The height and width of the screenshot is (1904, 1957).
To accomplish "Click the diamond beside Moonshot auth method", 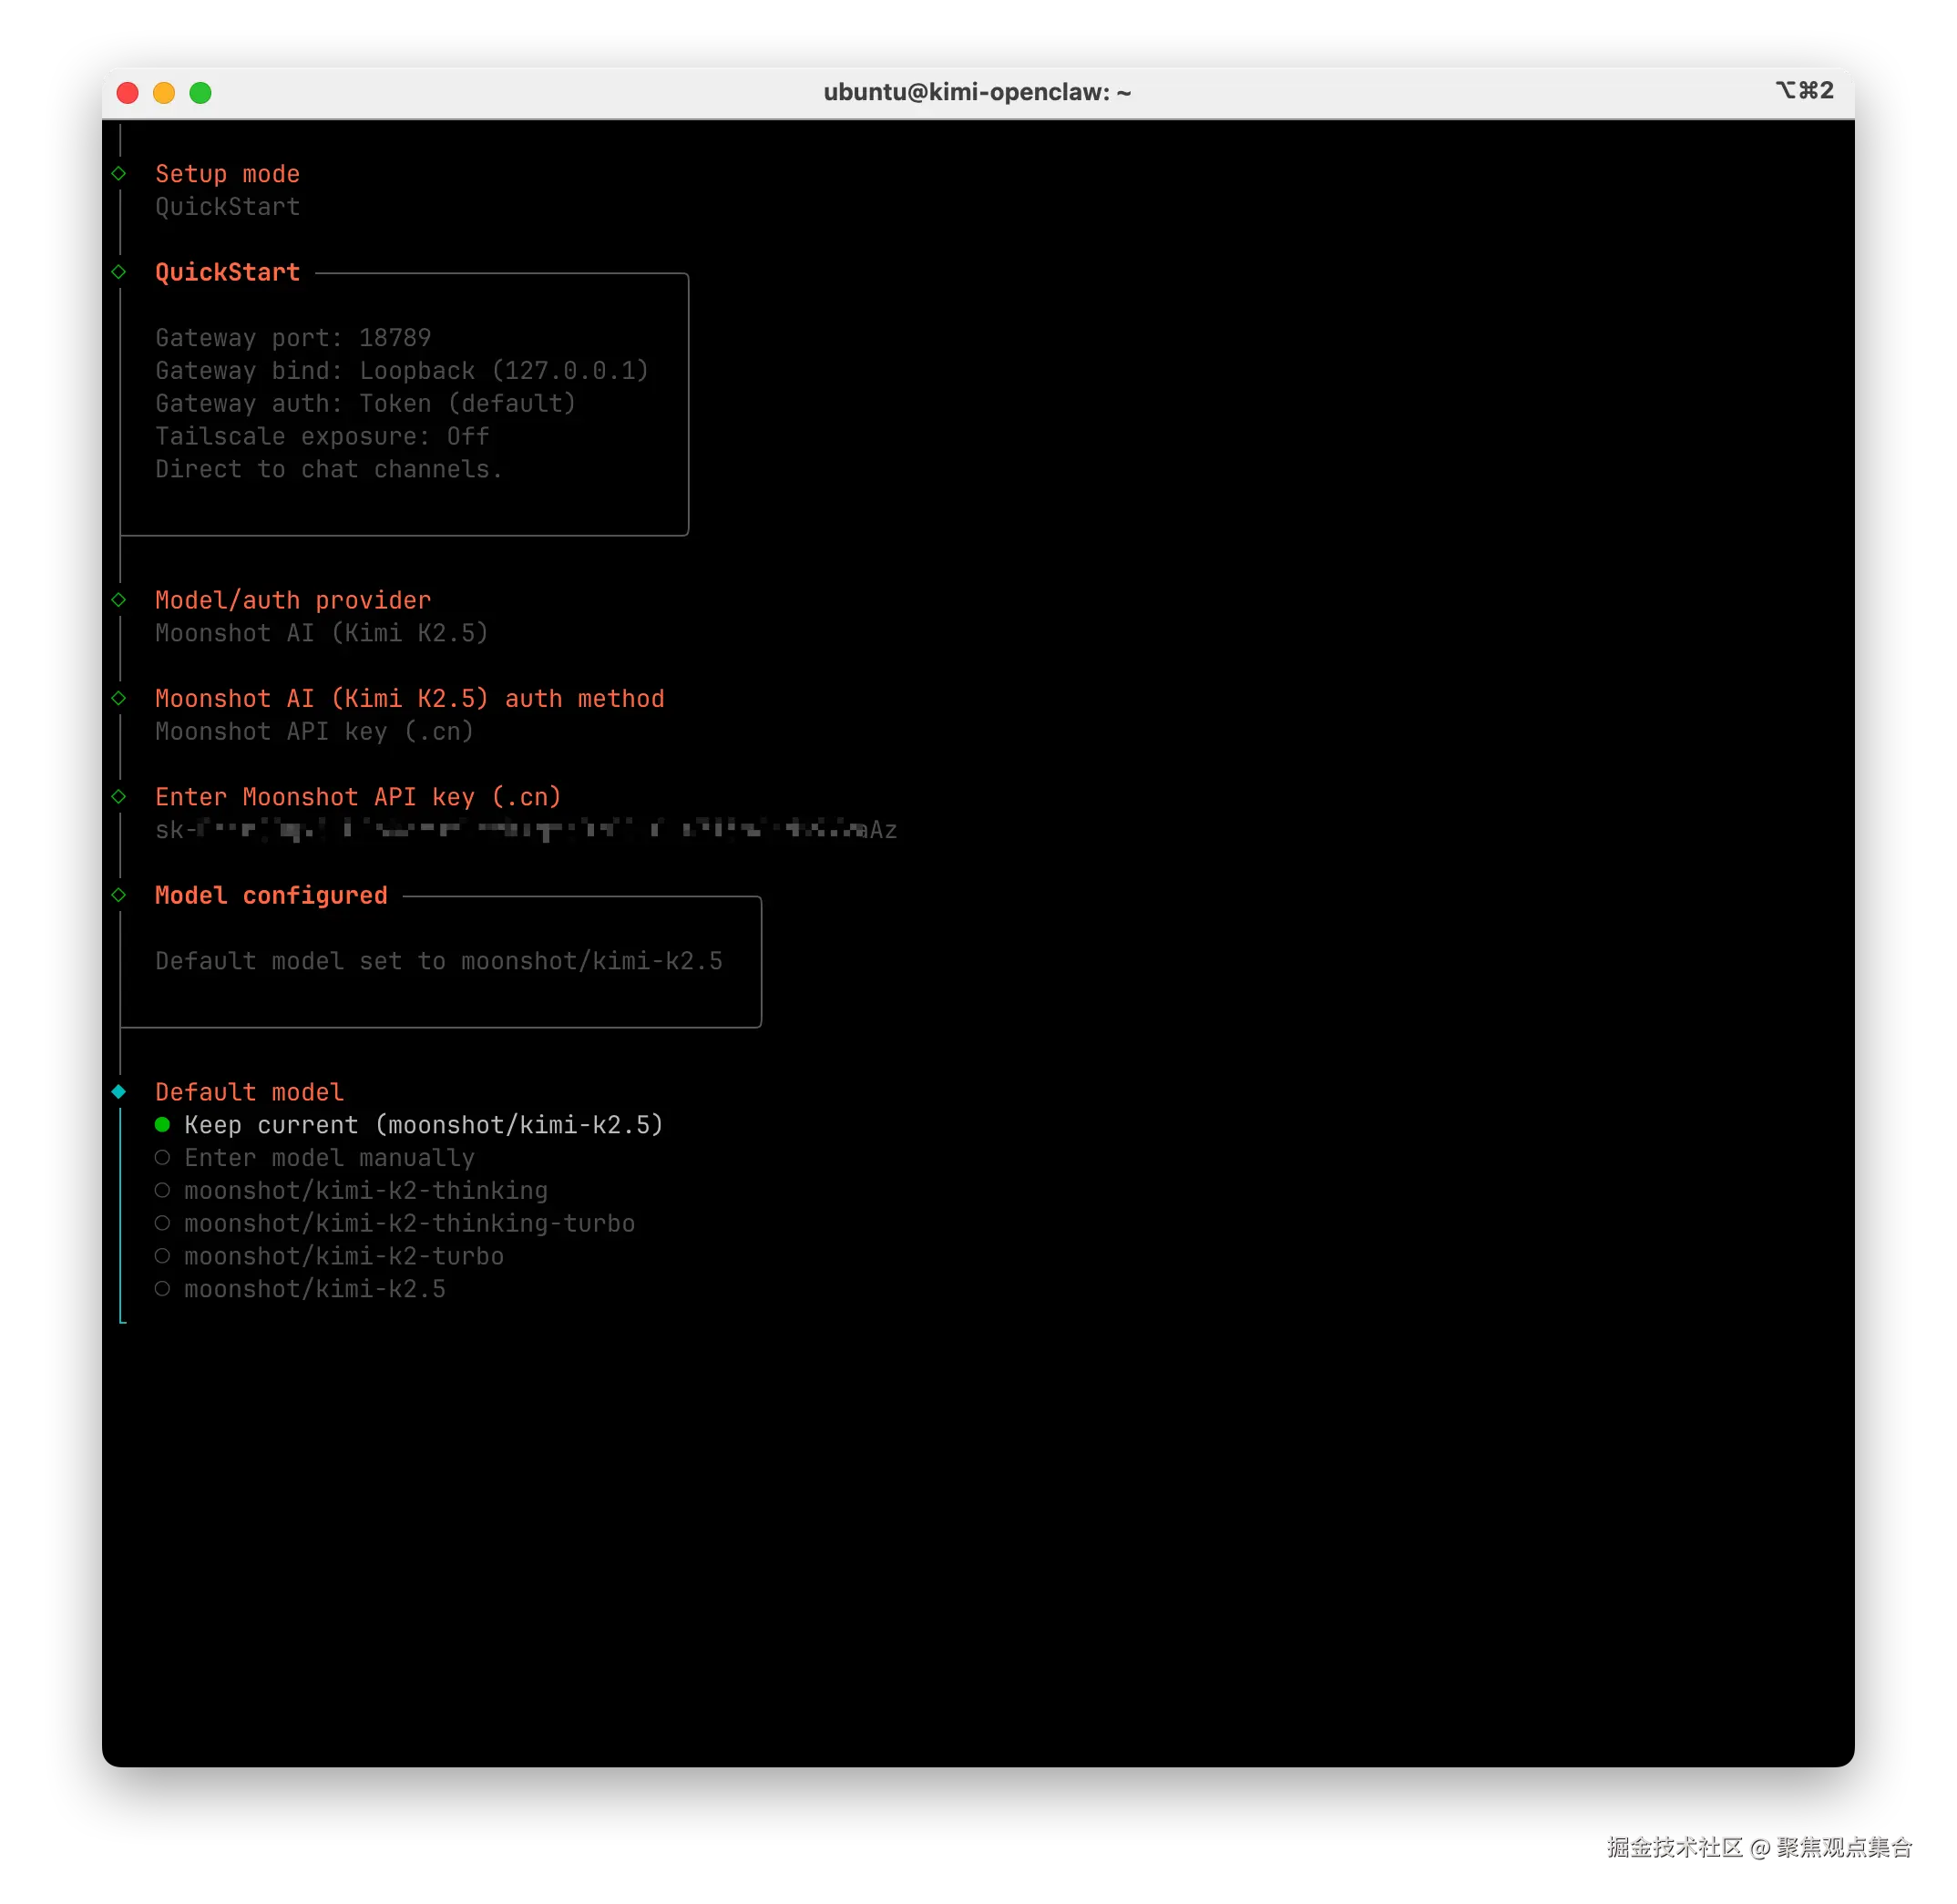I will pyautogui.click(x=118, y=698).
